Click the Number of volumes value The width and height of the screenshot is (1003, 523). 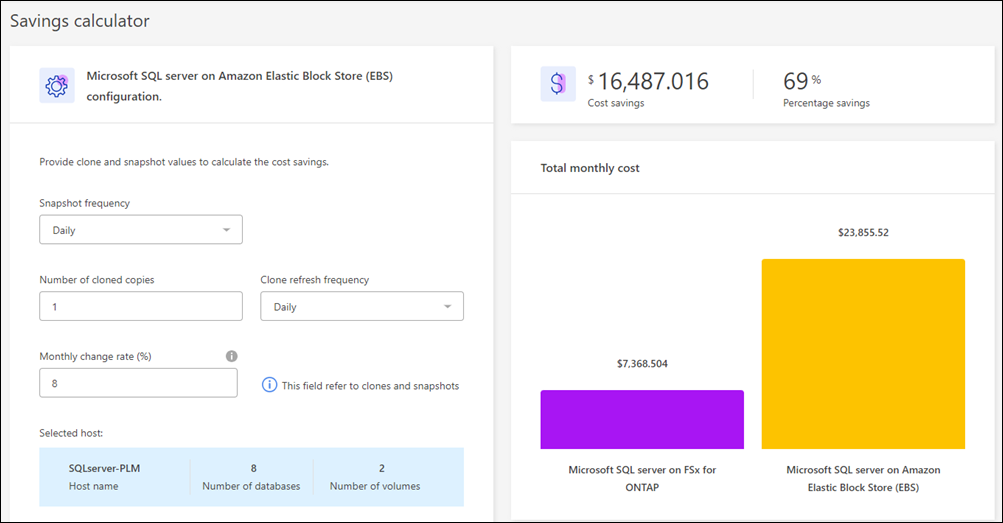pyautogui.click(x=381, y=468)
